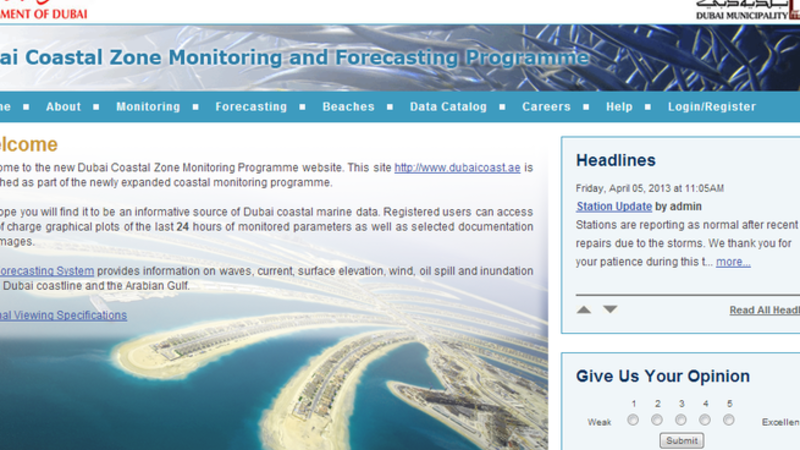Click the more... link in Headlines
Screen dimensions: 800x450
(x=733, y=262)
